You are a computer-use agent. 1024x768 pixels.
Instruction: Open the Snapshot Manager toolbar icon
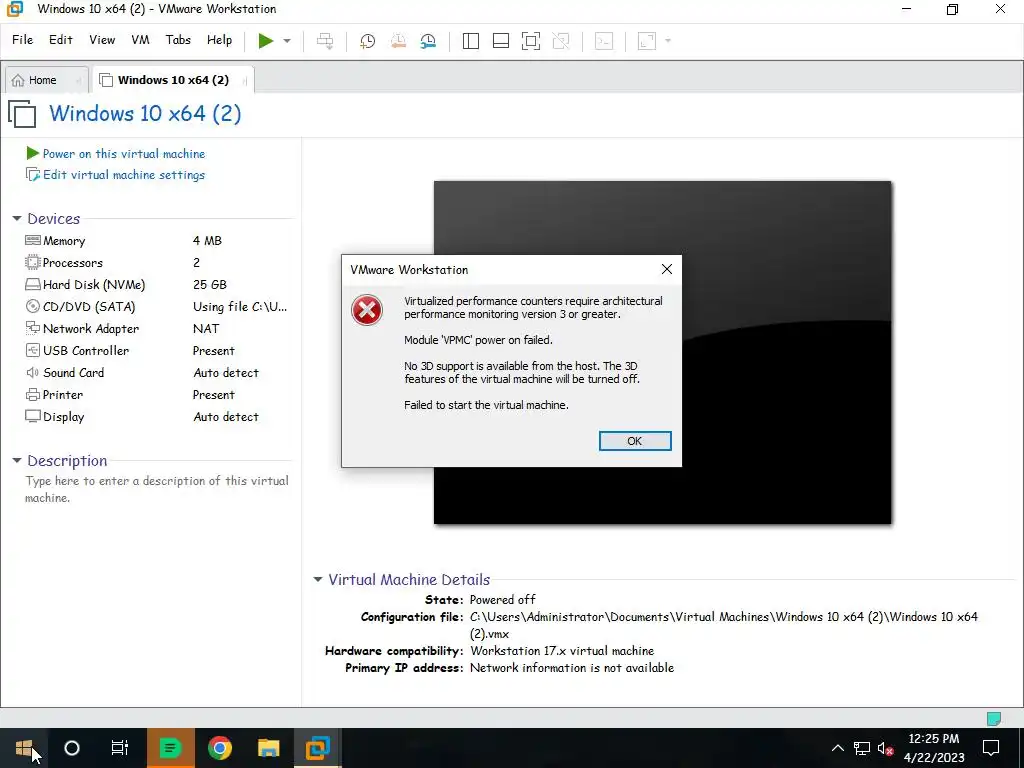[428, 40]
